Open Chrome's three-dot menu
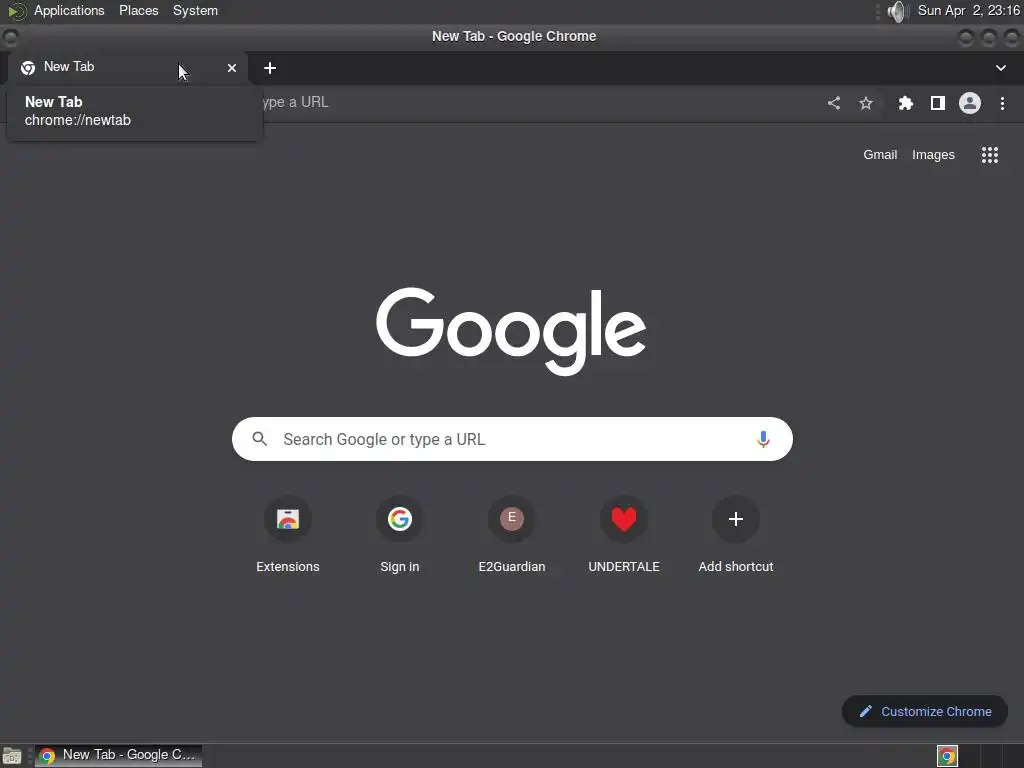 [x=1002, y=103]
